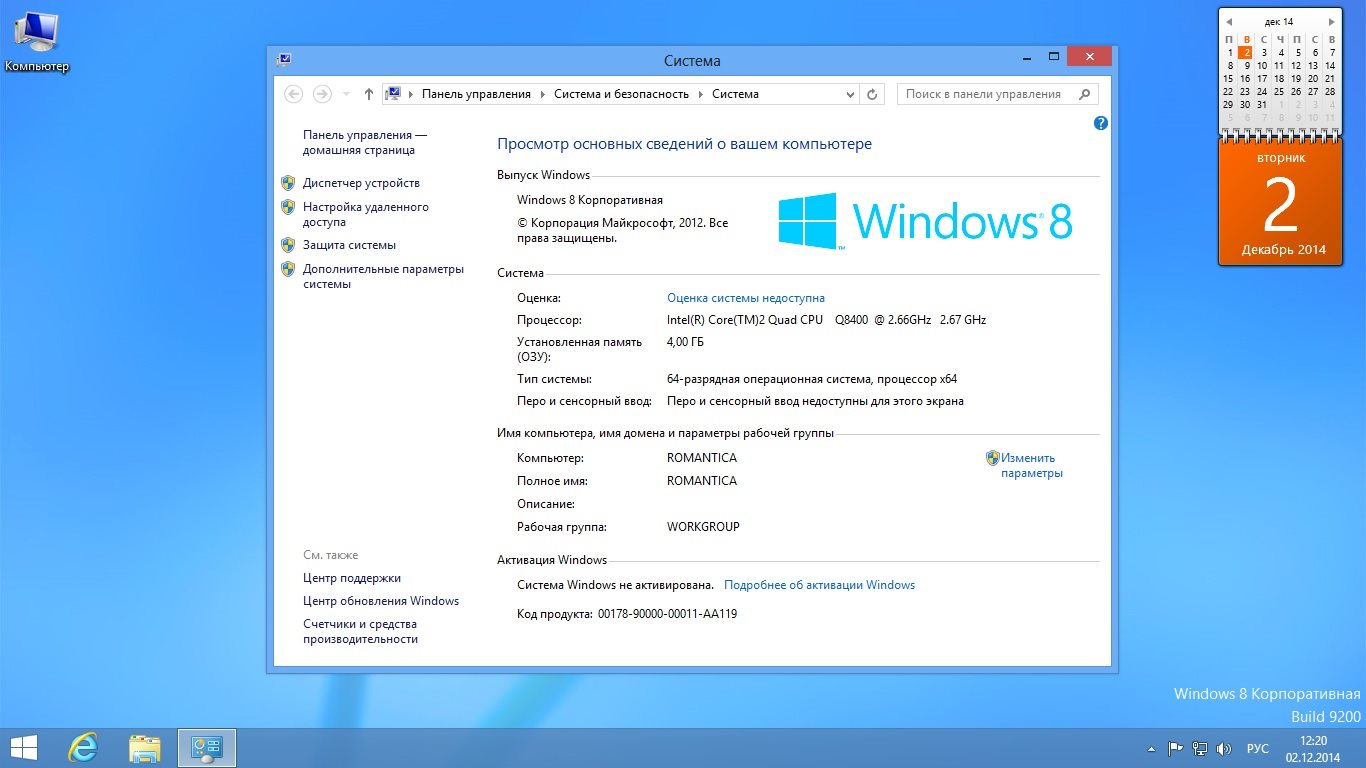Open Подробнее об активации Windows link

pos(819,585)
